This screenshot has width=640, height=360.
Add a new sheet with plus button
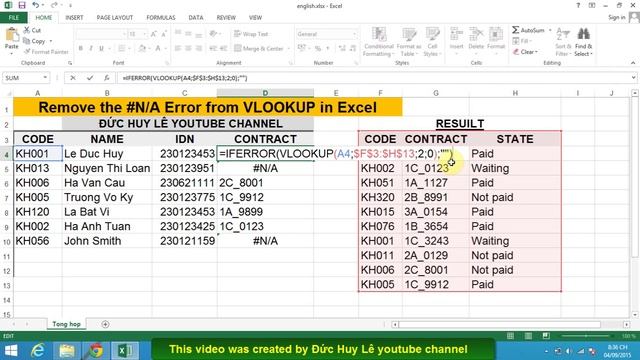[x=105, y=324]
